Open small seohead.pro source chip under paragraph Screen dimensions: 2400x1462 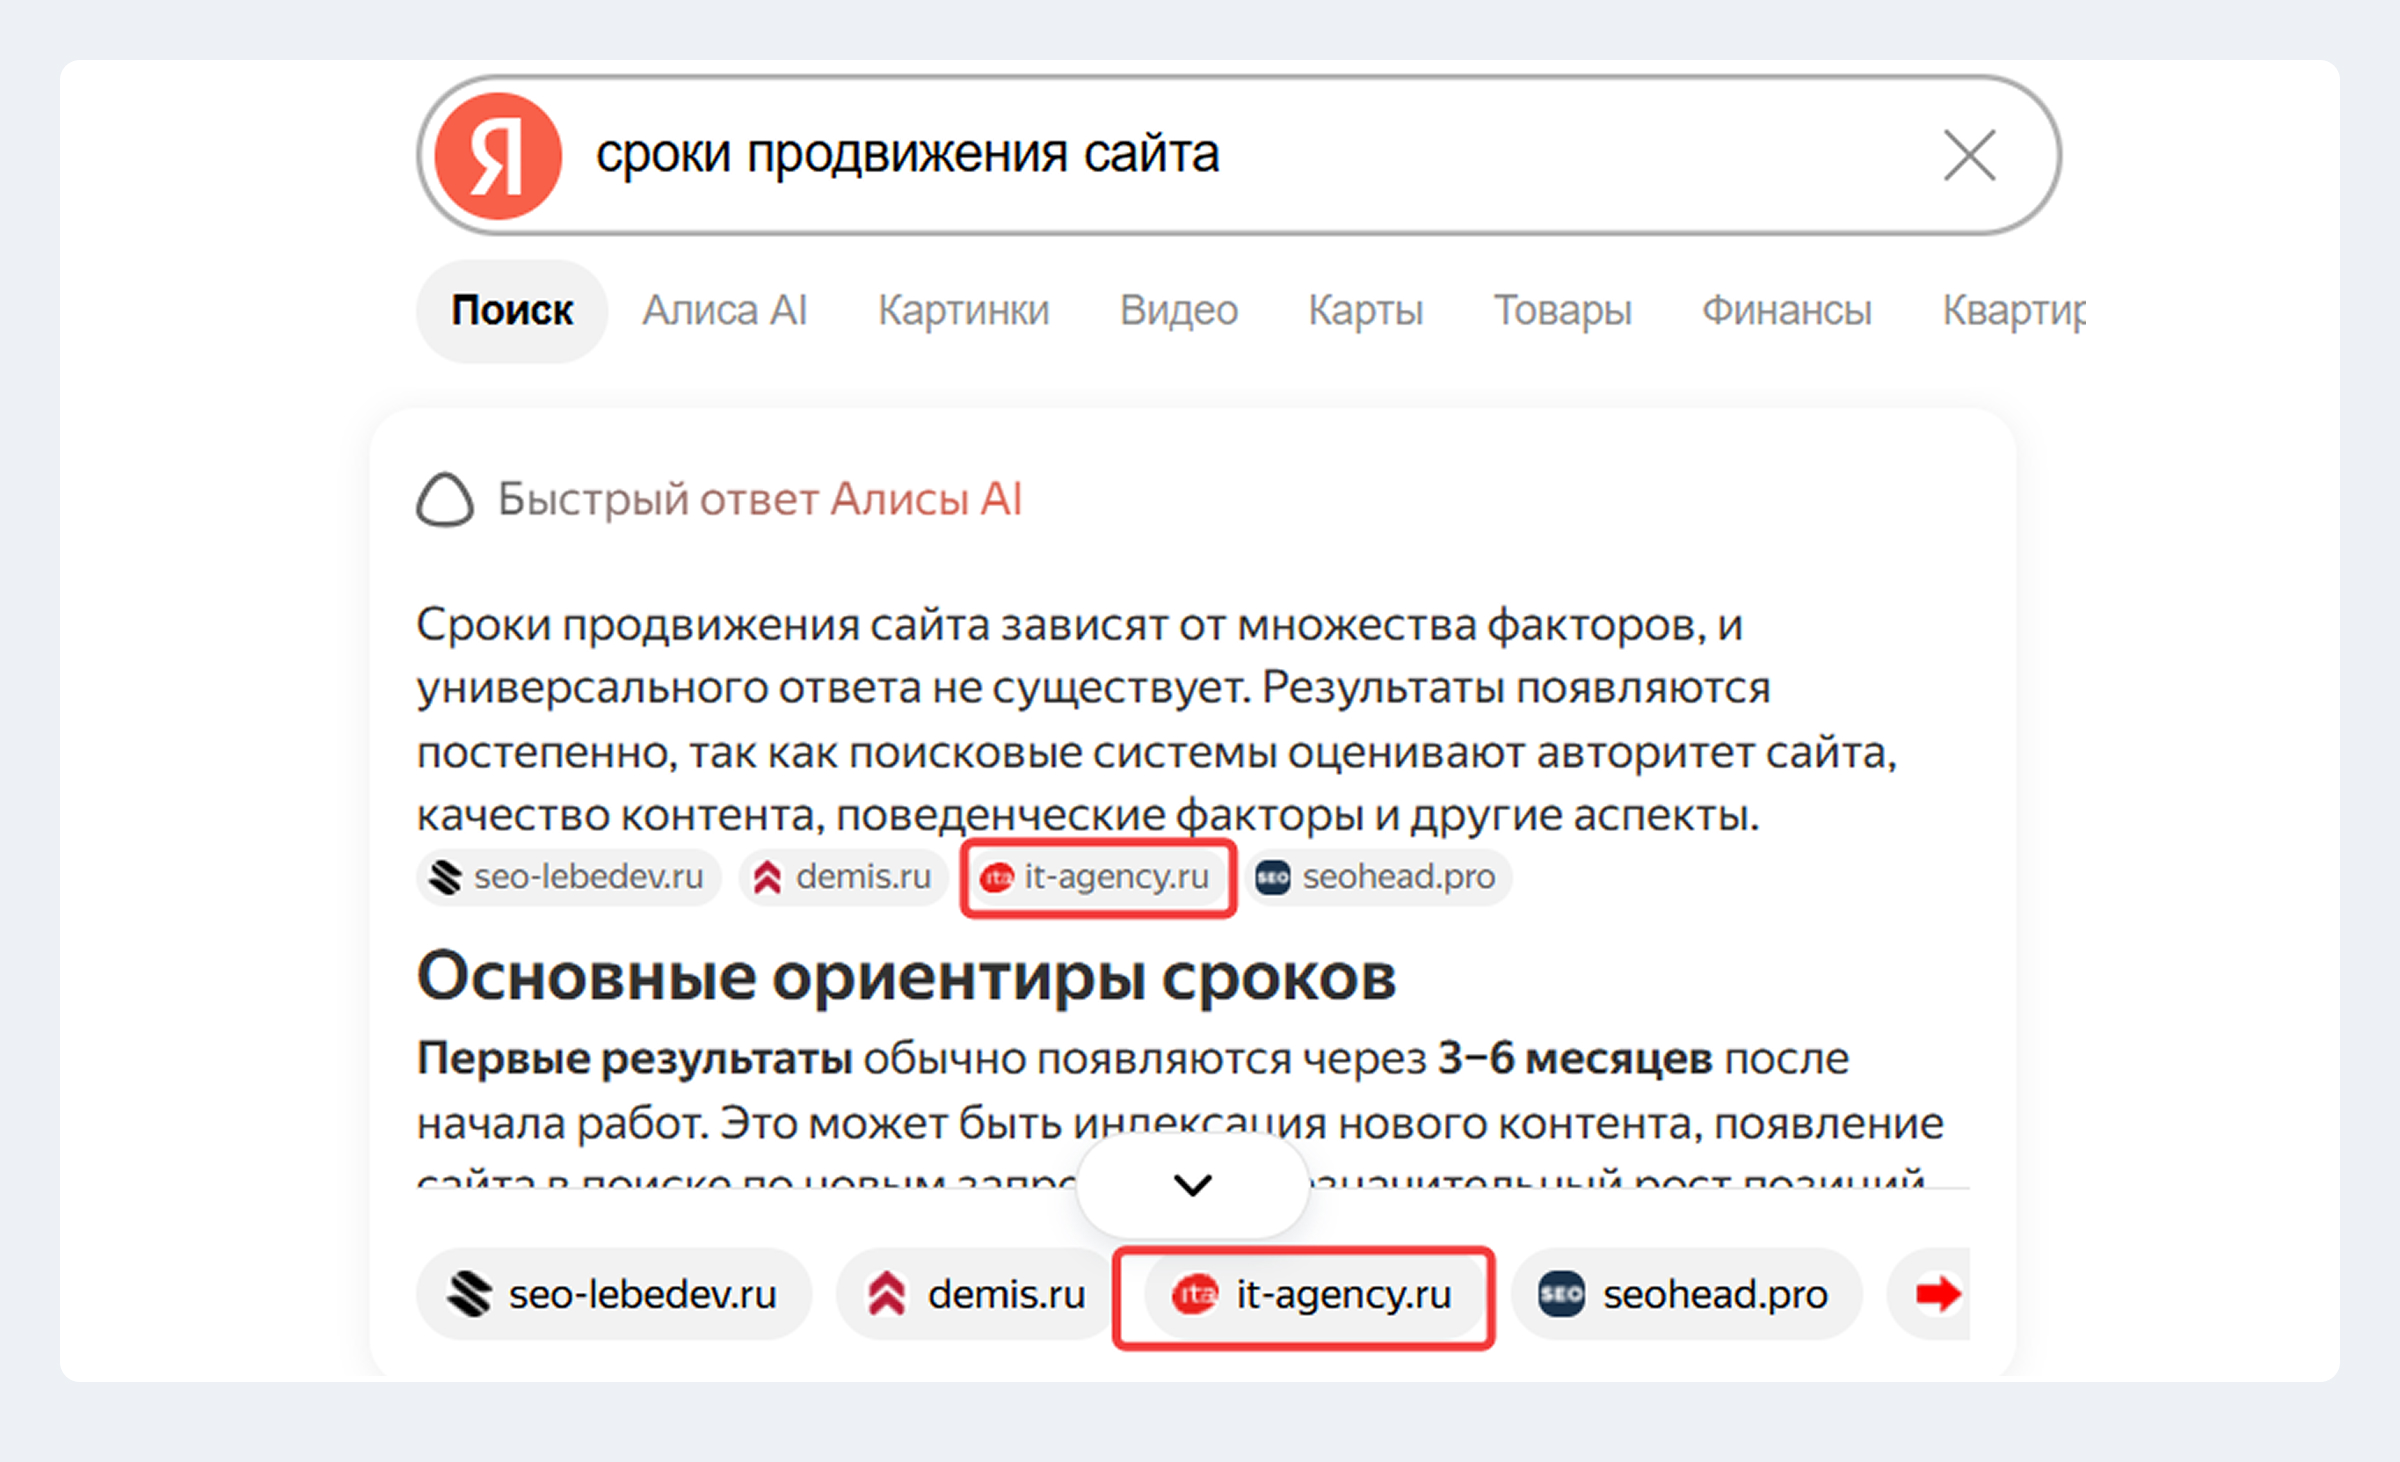1379,877
